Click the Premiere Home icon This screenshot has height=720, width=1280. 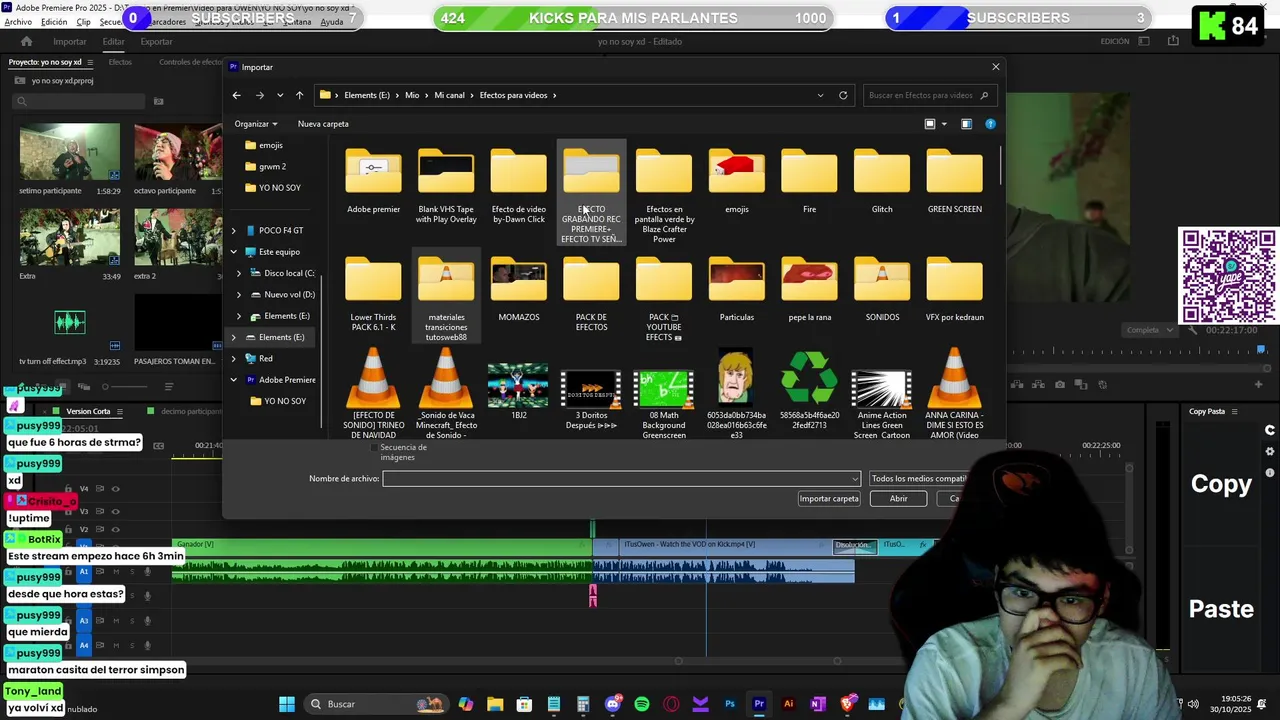click(26, 41)
